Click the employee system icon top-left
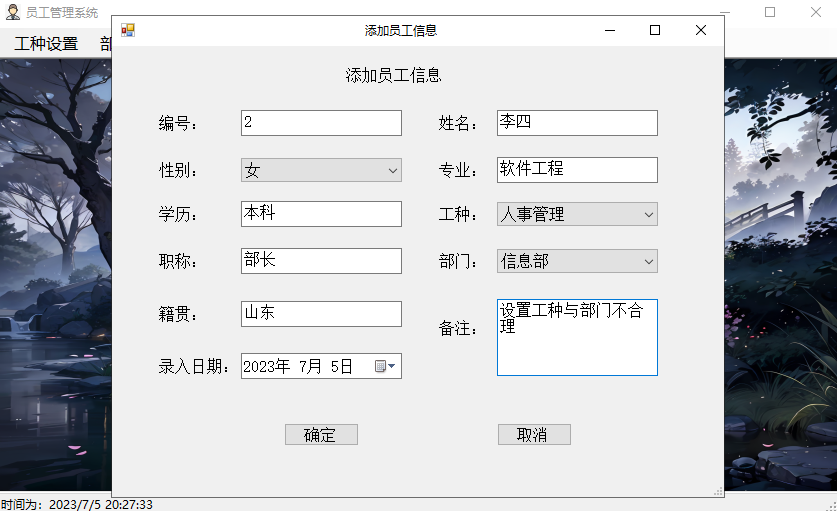This screenshot has width=837, height=511. point(13,13)
